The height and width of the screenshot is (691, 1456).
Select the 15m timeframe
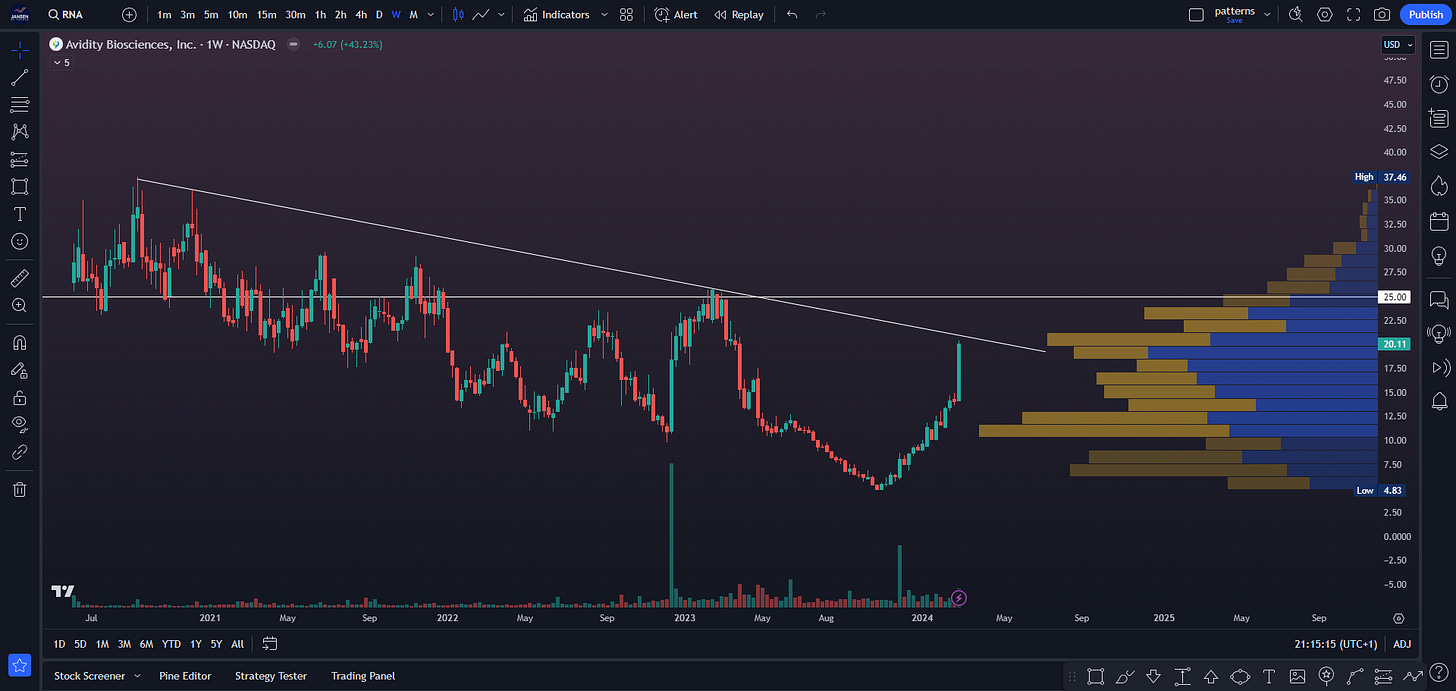[266, 15]
